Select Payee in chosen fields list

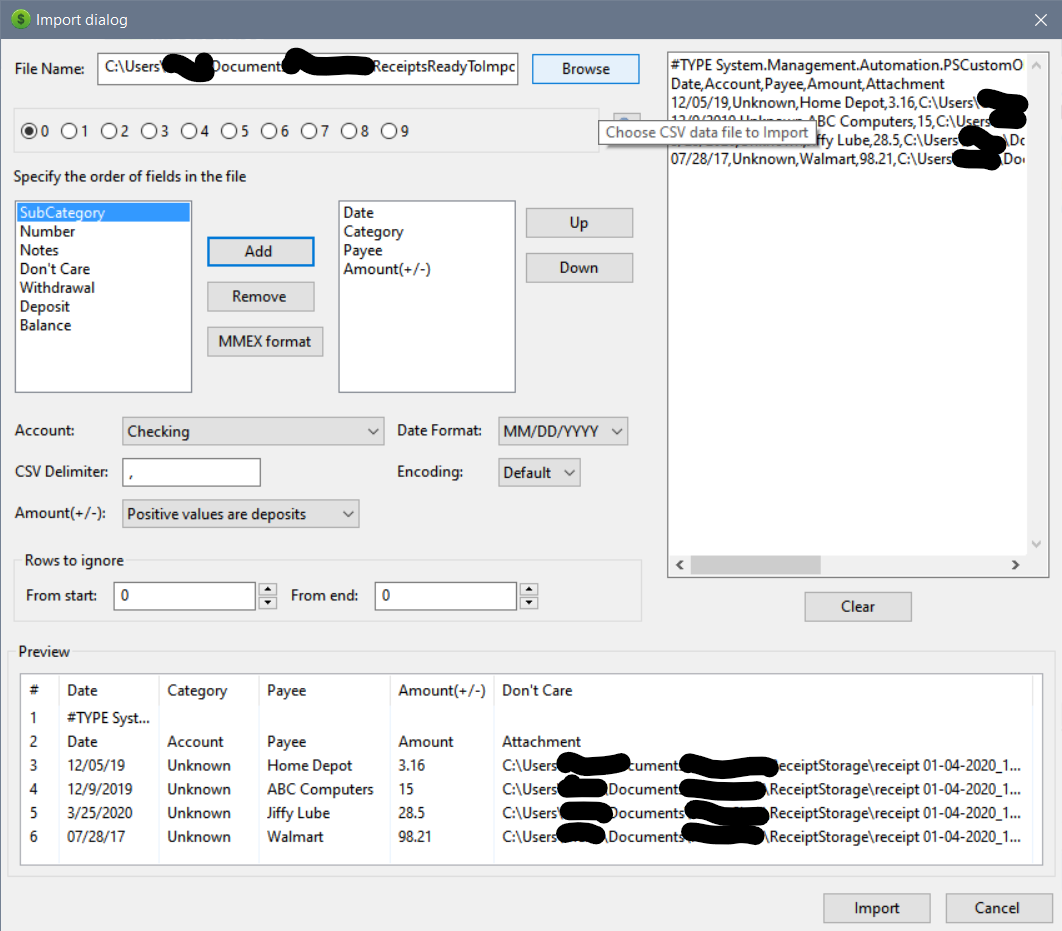pos(427,251)
